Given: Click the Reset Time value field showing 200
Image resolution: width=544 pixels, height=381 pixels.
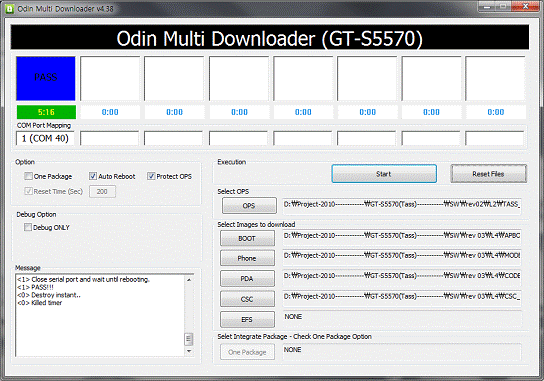Looking at the screenshot, I should 102,192.
